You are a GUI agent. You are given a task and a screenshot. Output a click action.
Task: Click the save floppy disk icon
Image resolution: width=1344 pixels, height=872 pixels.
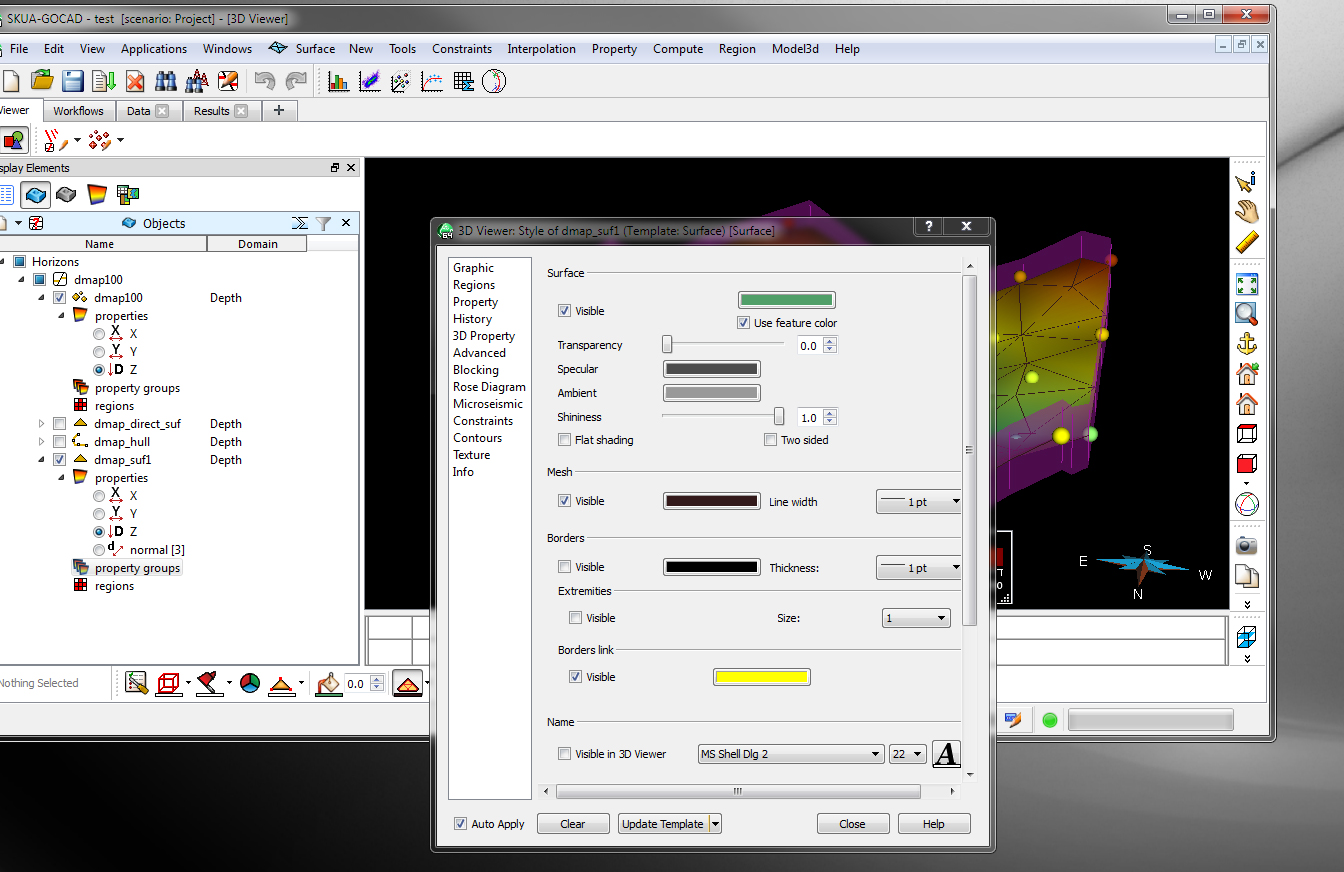pos(73,82)
